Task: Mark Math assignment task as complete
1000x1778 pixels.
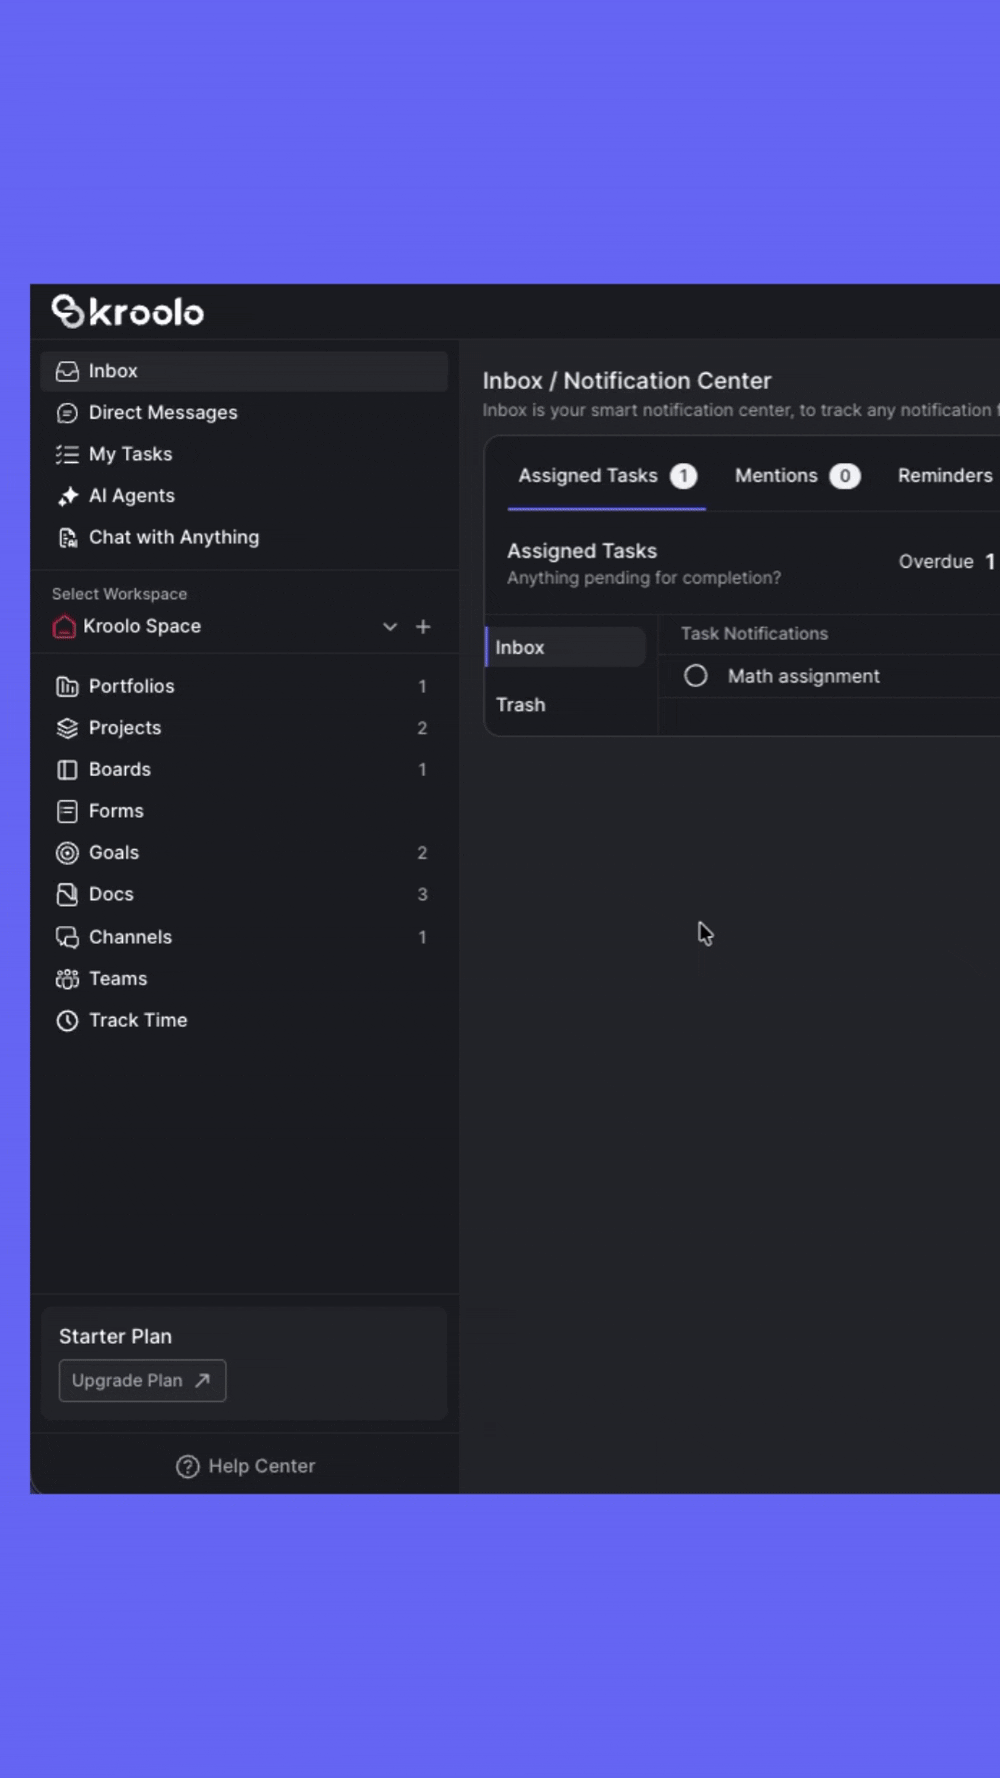Action: (695, 677)
